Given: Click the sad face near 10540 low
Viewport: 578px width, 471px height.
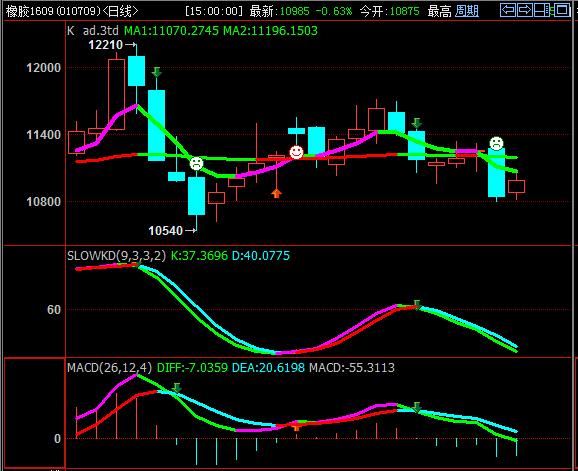Looking at the screenshot, I should (x=196, y=163).
